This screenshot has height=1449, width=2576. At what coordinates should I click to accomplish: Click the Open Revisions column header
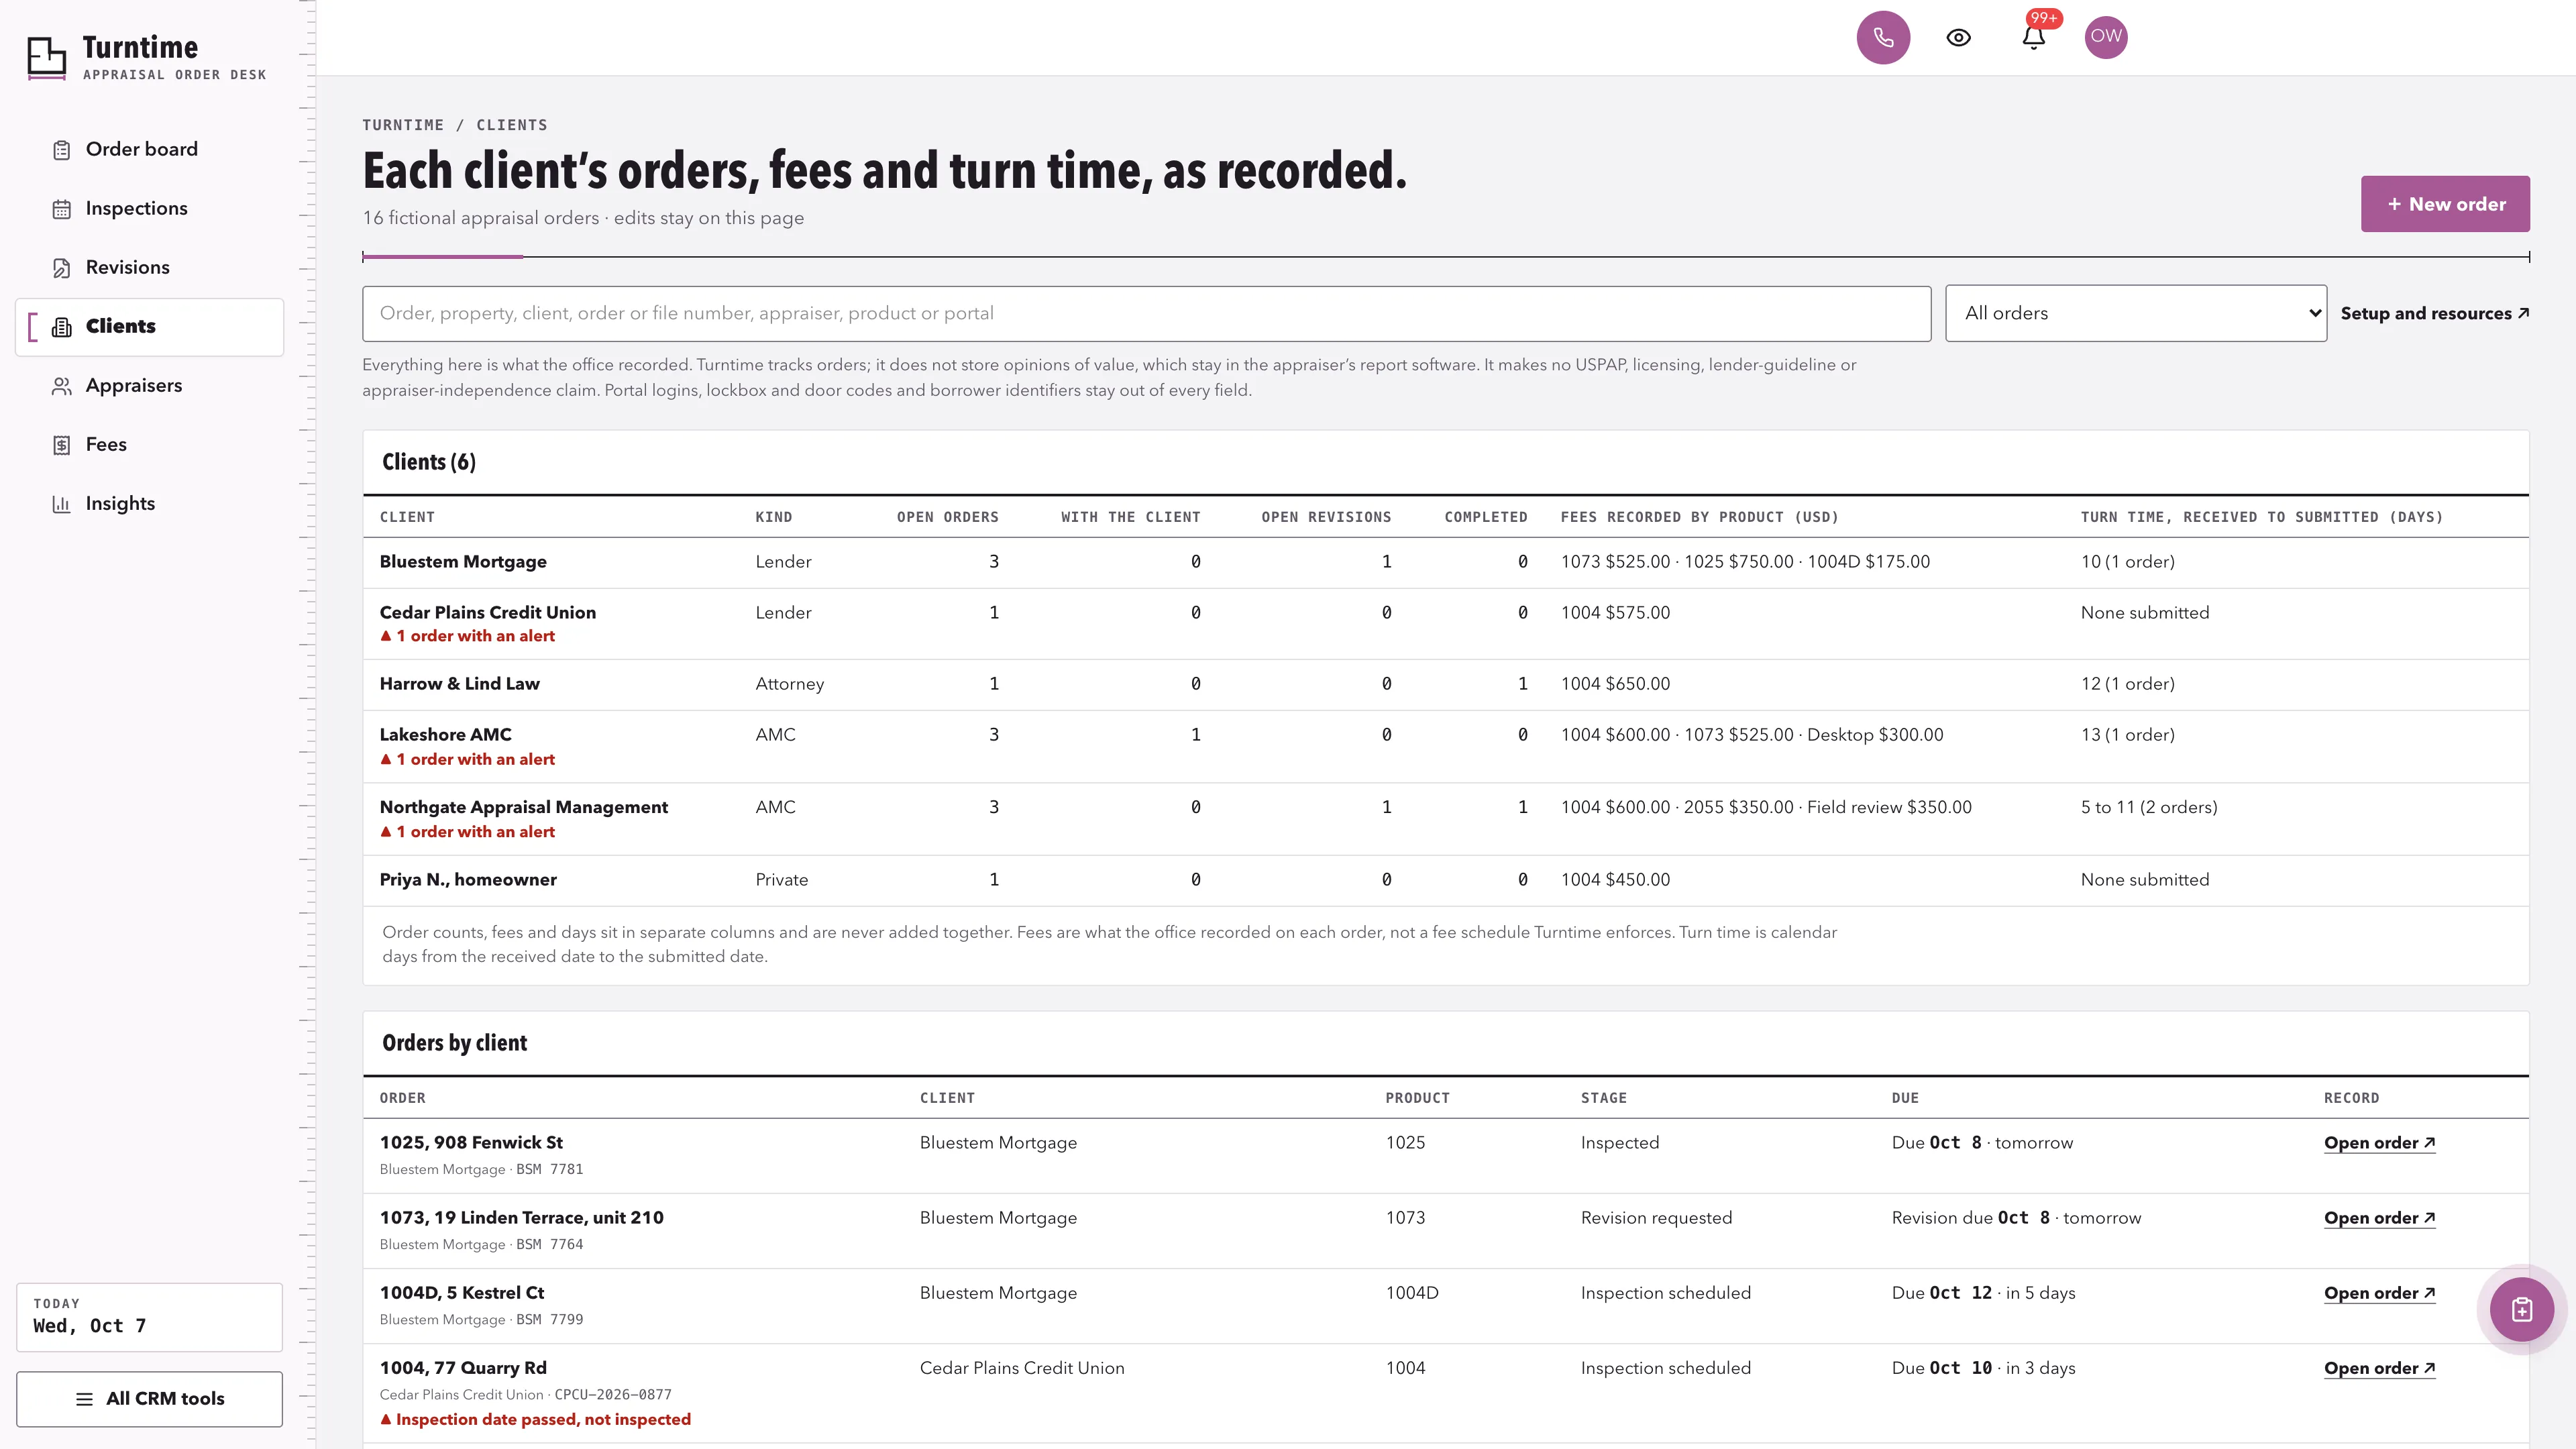point(1326,517)
